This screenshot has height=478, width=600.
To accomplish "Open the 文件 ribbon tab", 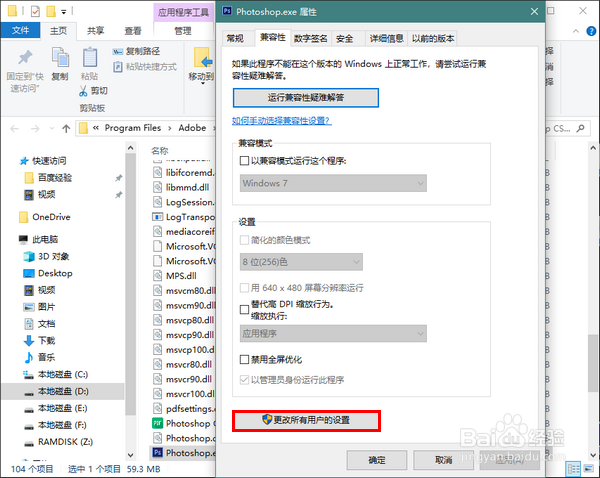I will point(20,30).
